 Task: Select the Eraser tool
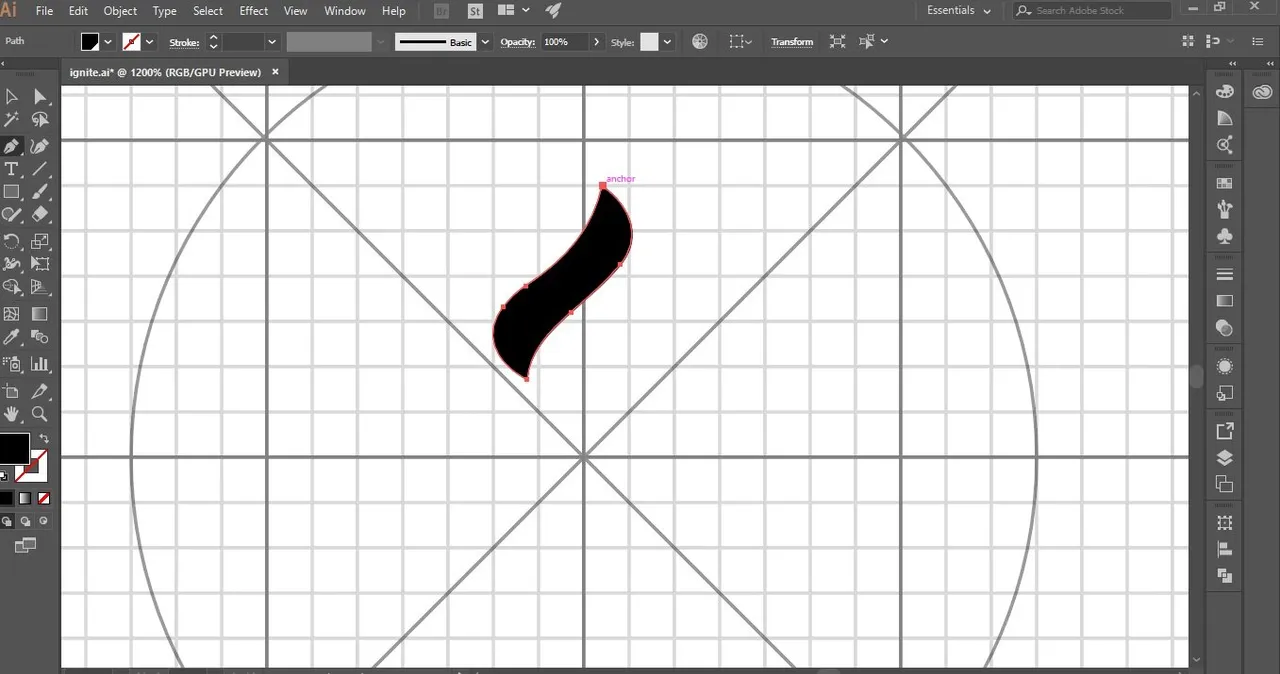(x=40, y=214)
